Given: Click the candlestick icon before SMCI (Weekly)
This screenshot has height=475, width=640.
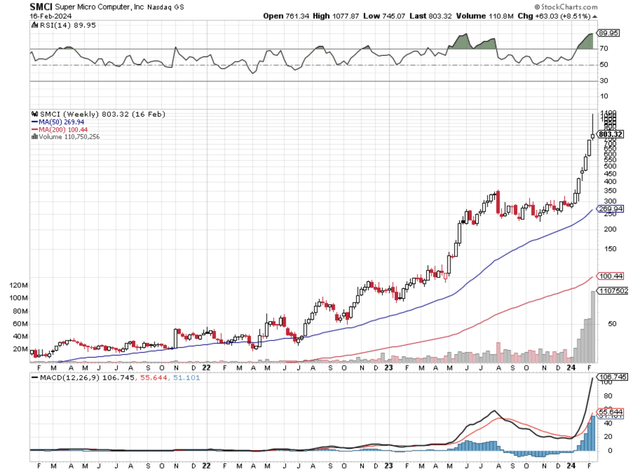Looking at the screenshot, I should pos(35,114).
